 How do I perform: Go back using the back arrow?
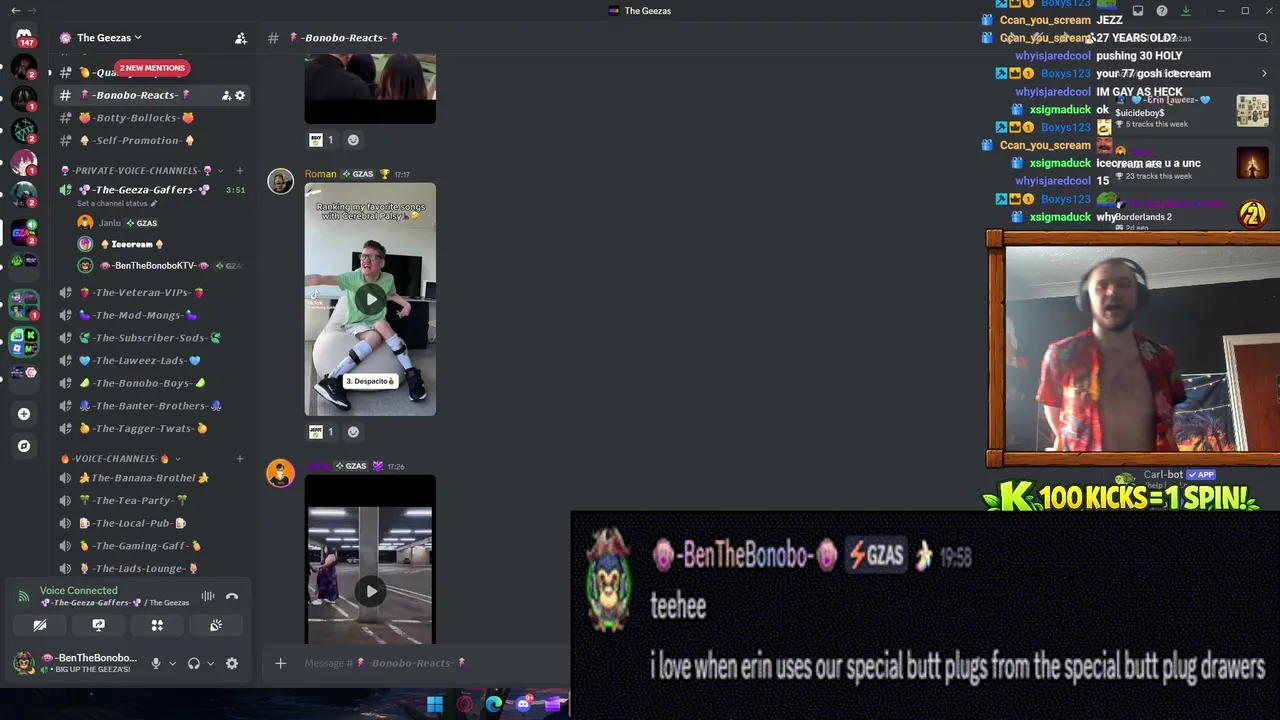(15, 11)
